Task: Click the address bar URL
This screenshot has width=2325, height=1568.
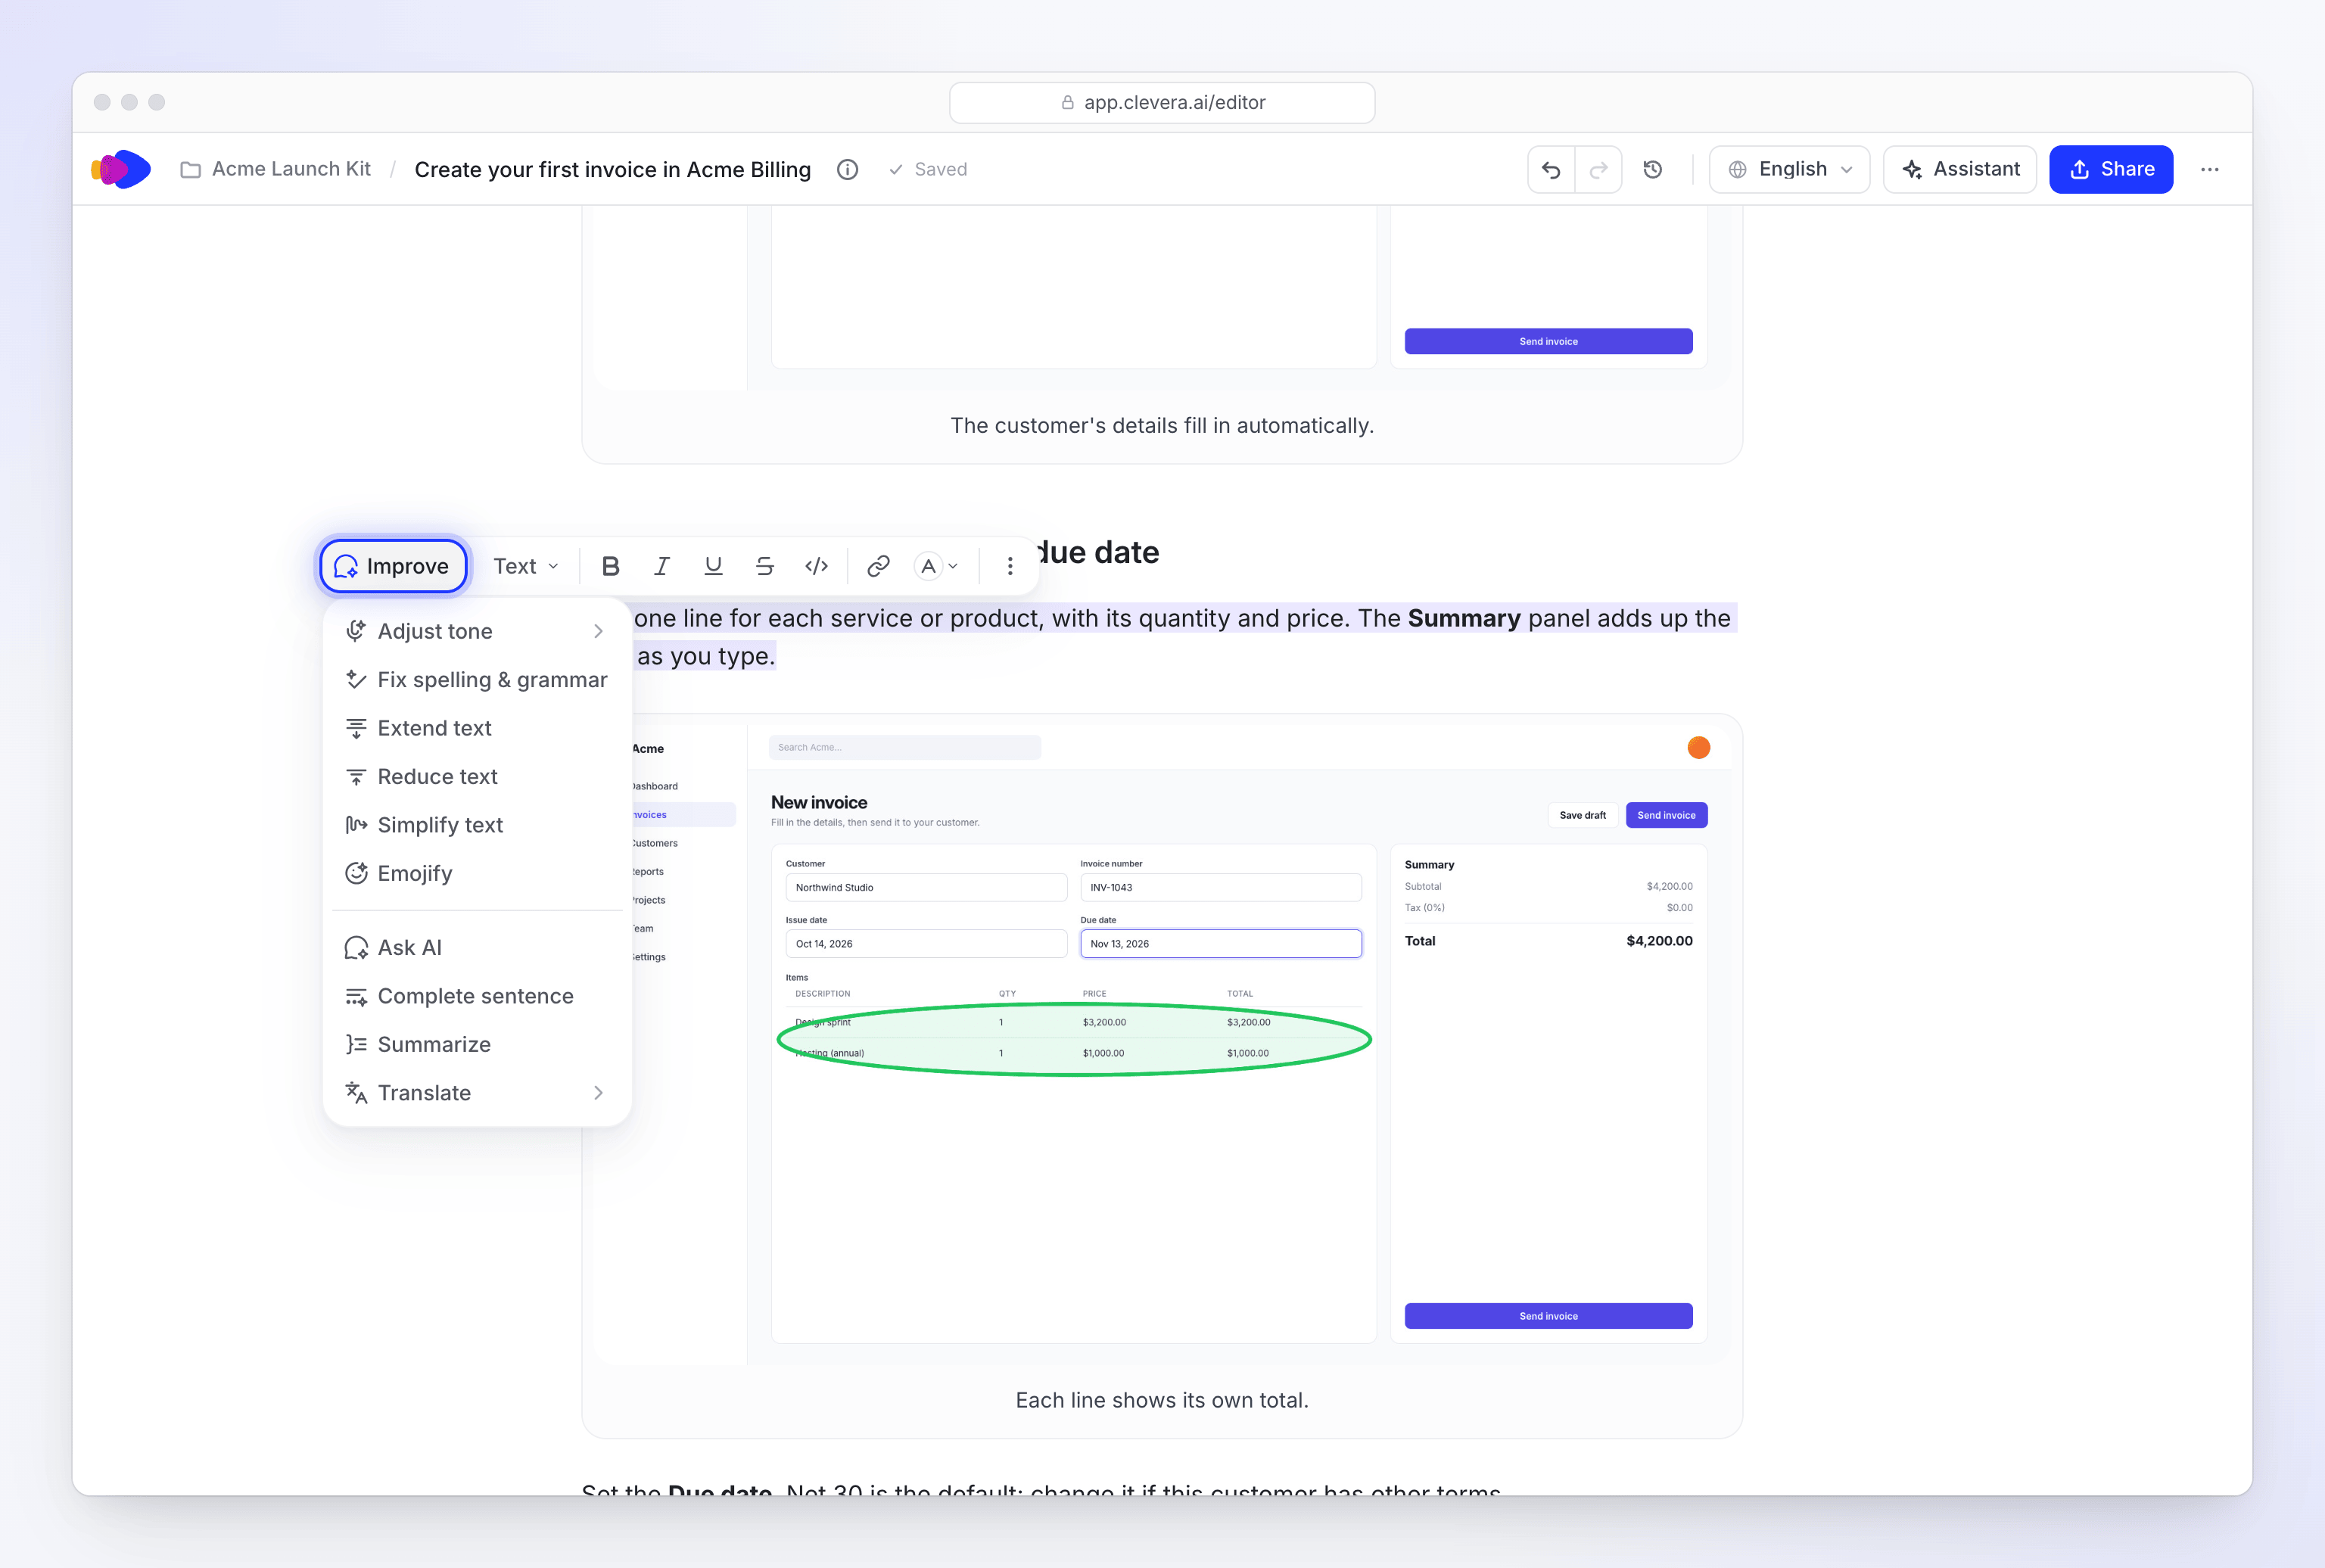Action: click(1162, 102)
